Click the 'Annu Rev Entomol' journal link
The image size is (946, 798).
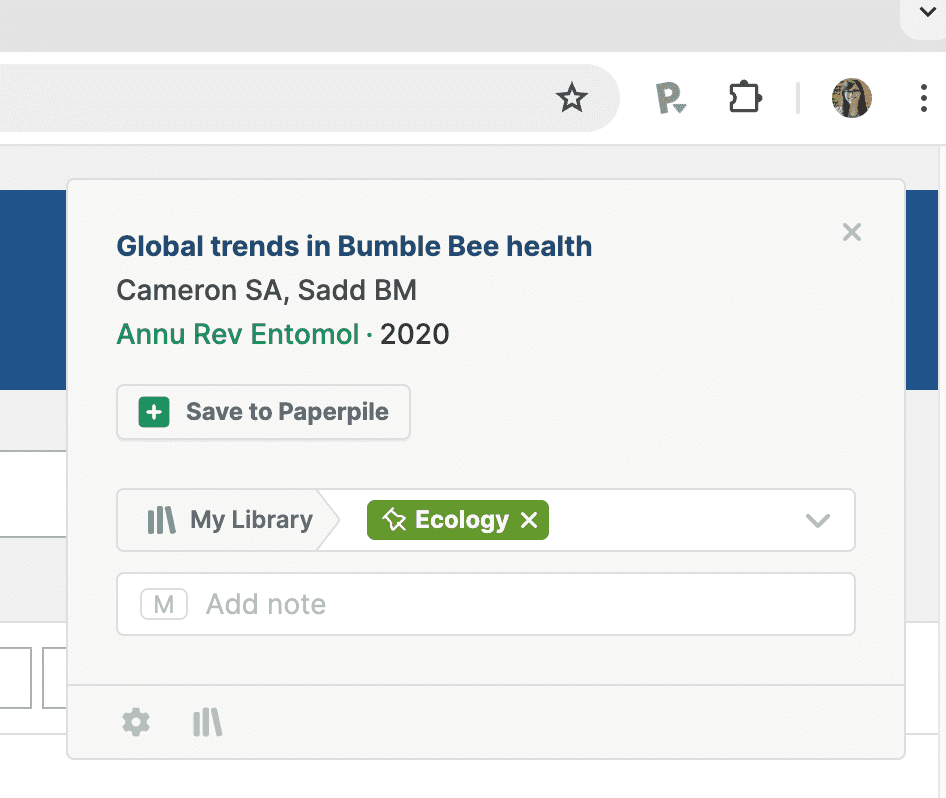(x=237, y=334)
